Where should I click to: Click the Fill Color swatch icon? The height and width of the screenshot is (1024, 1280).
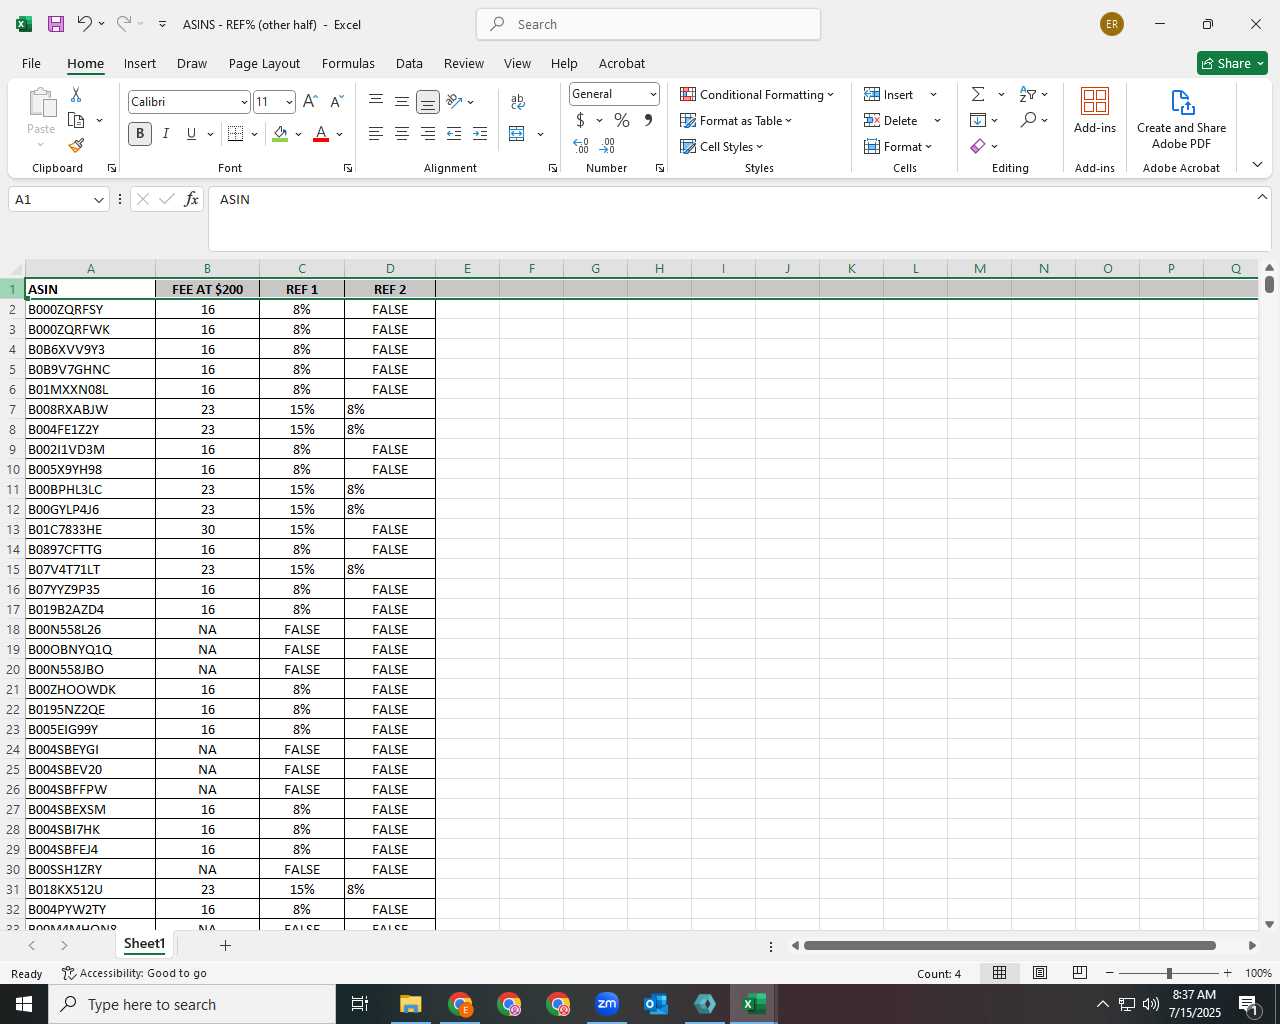[280, 133]
